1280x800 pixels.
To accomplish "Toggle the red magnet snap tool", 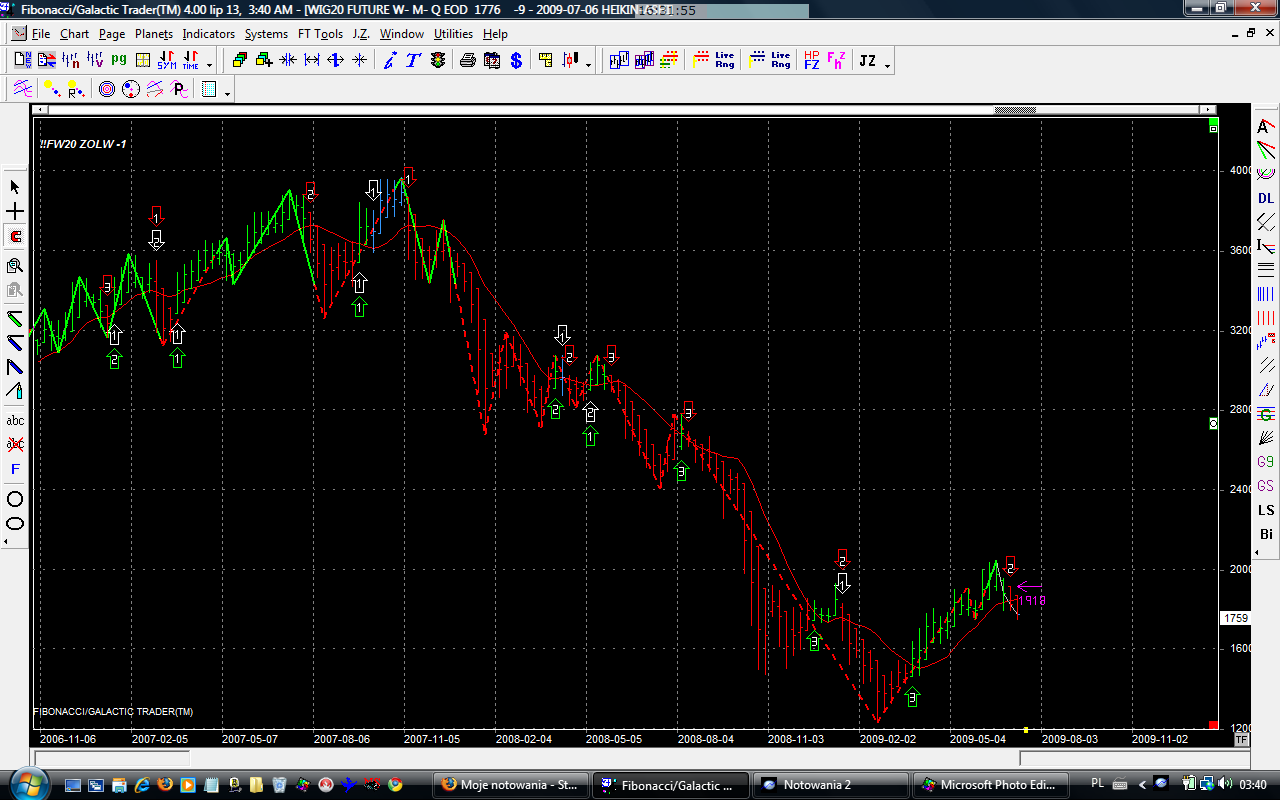I will (x=15, y=237).
